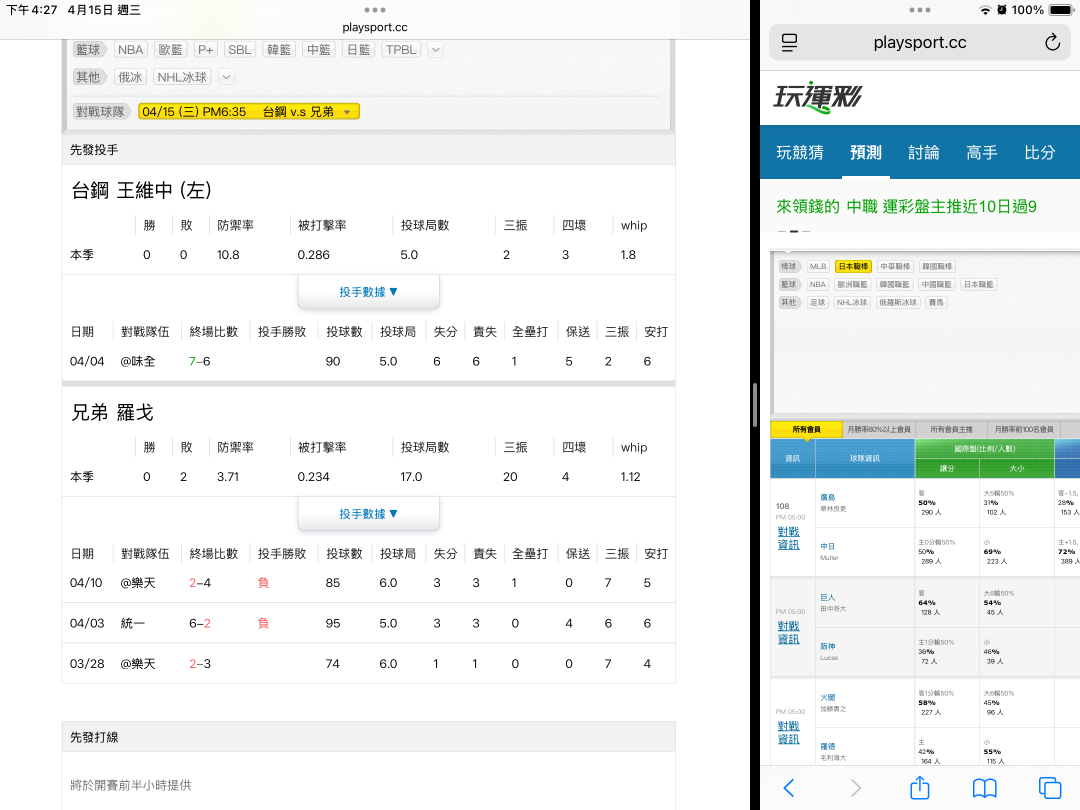Screen dimensions: 1080x810
Task: Tap the three-dot multitasking control in the left window
Action: [375, 9]
